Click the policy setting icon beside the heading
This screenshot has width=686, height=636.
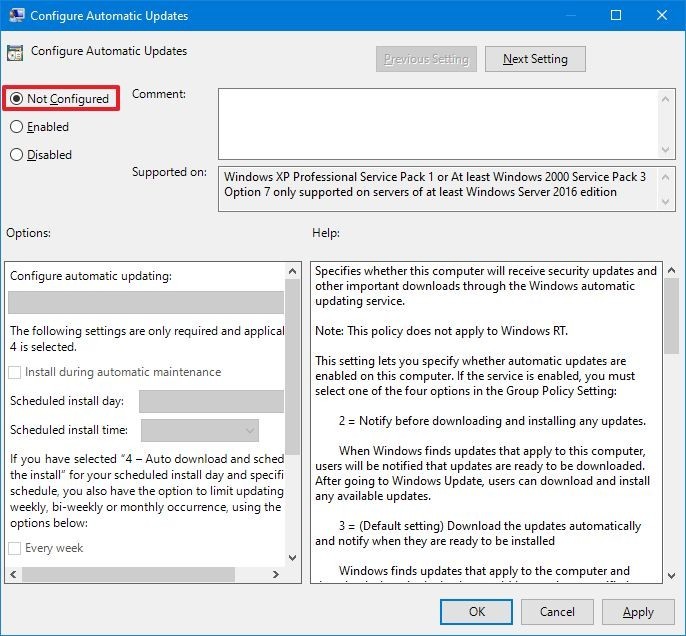15,52
